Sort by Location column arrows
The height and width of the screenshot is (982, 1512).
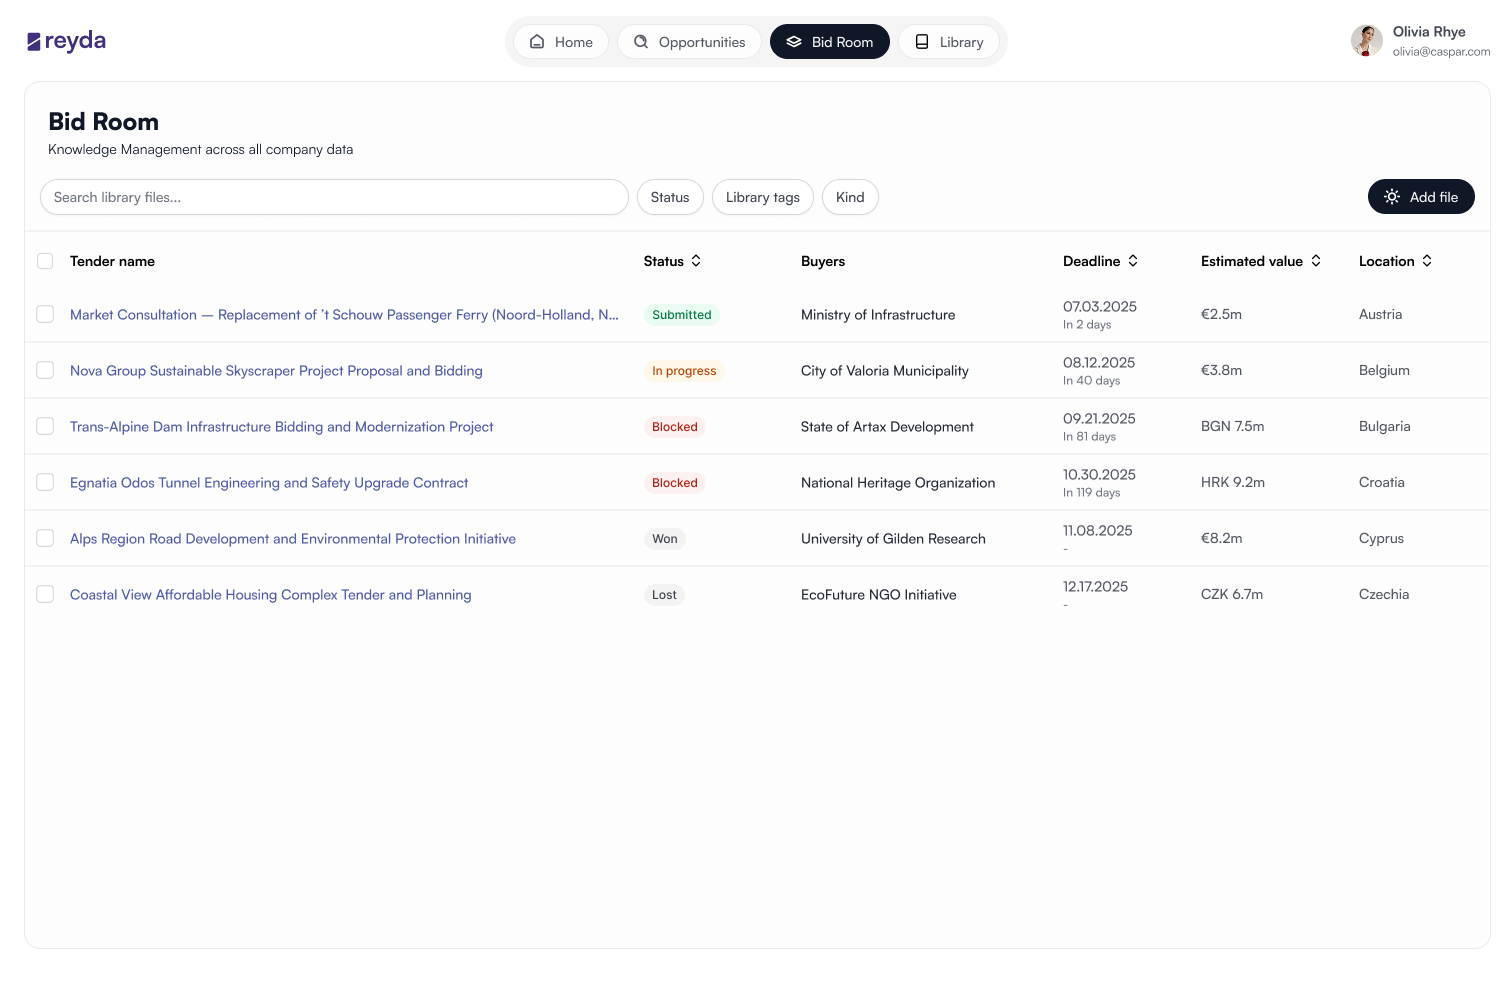1427,261
